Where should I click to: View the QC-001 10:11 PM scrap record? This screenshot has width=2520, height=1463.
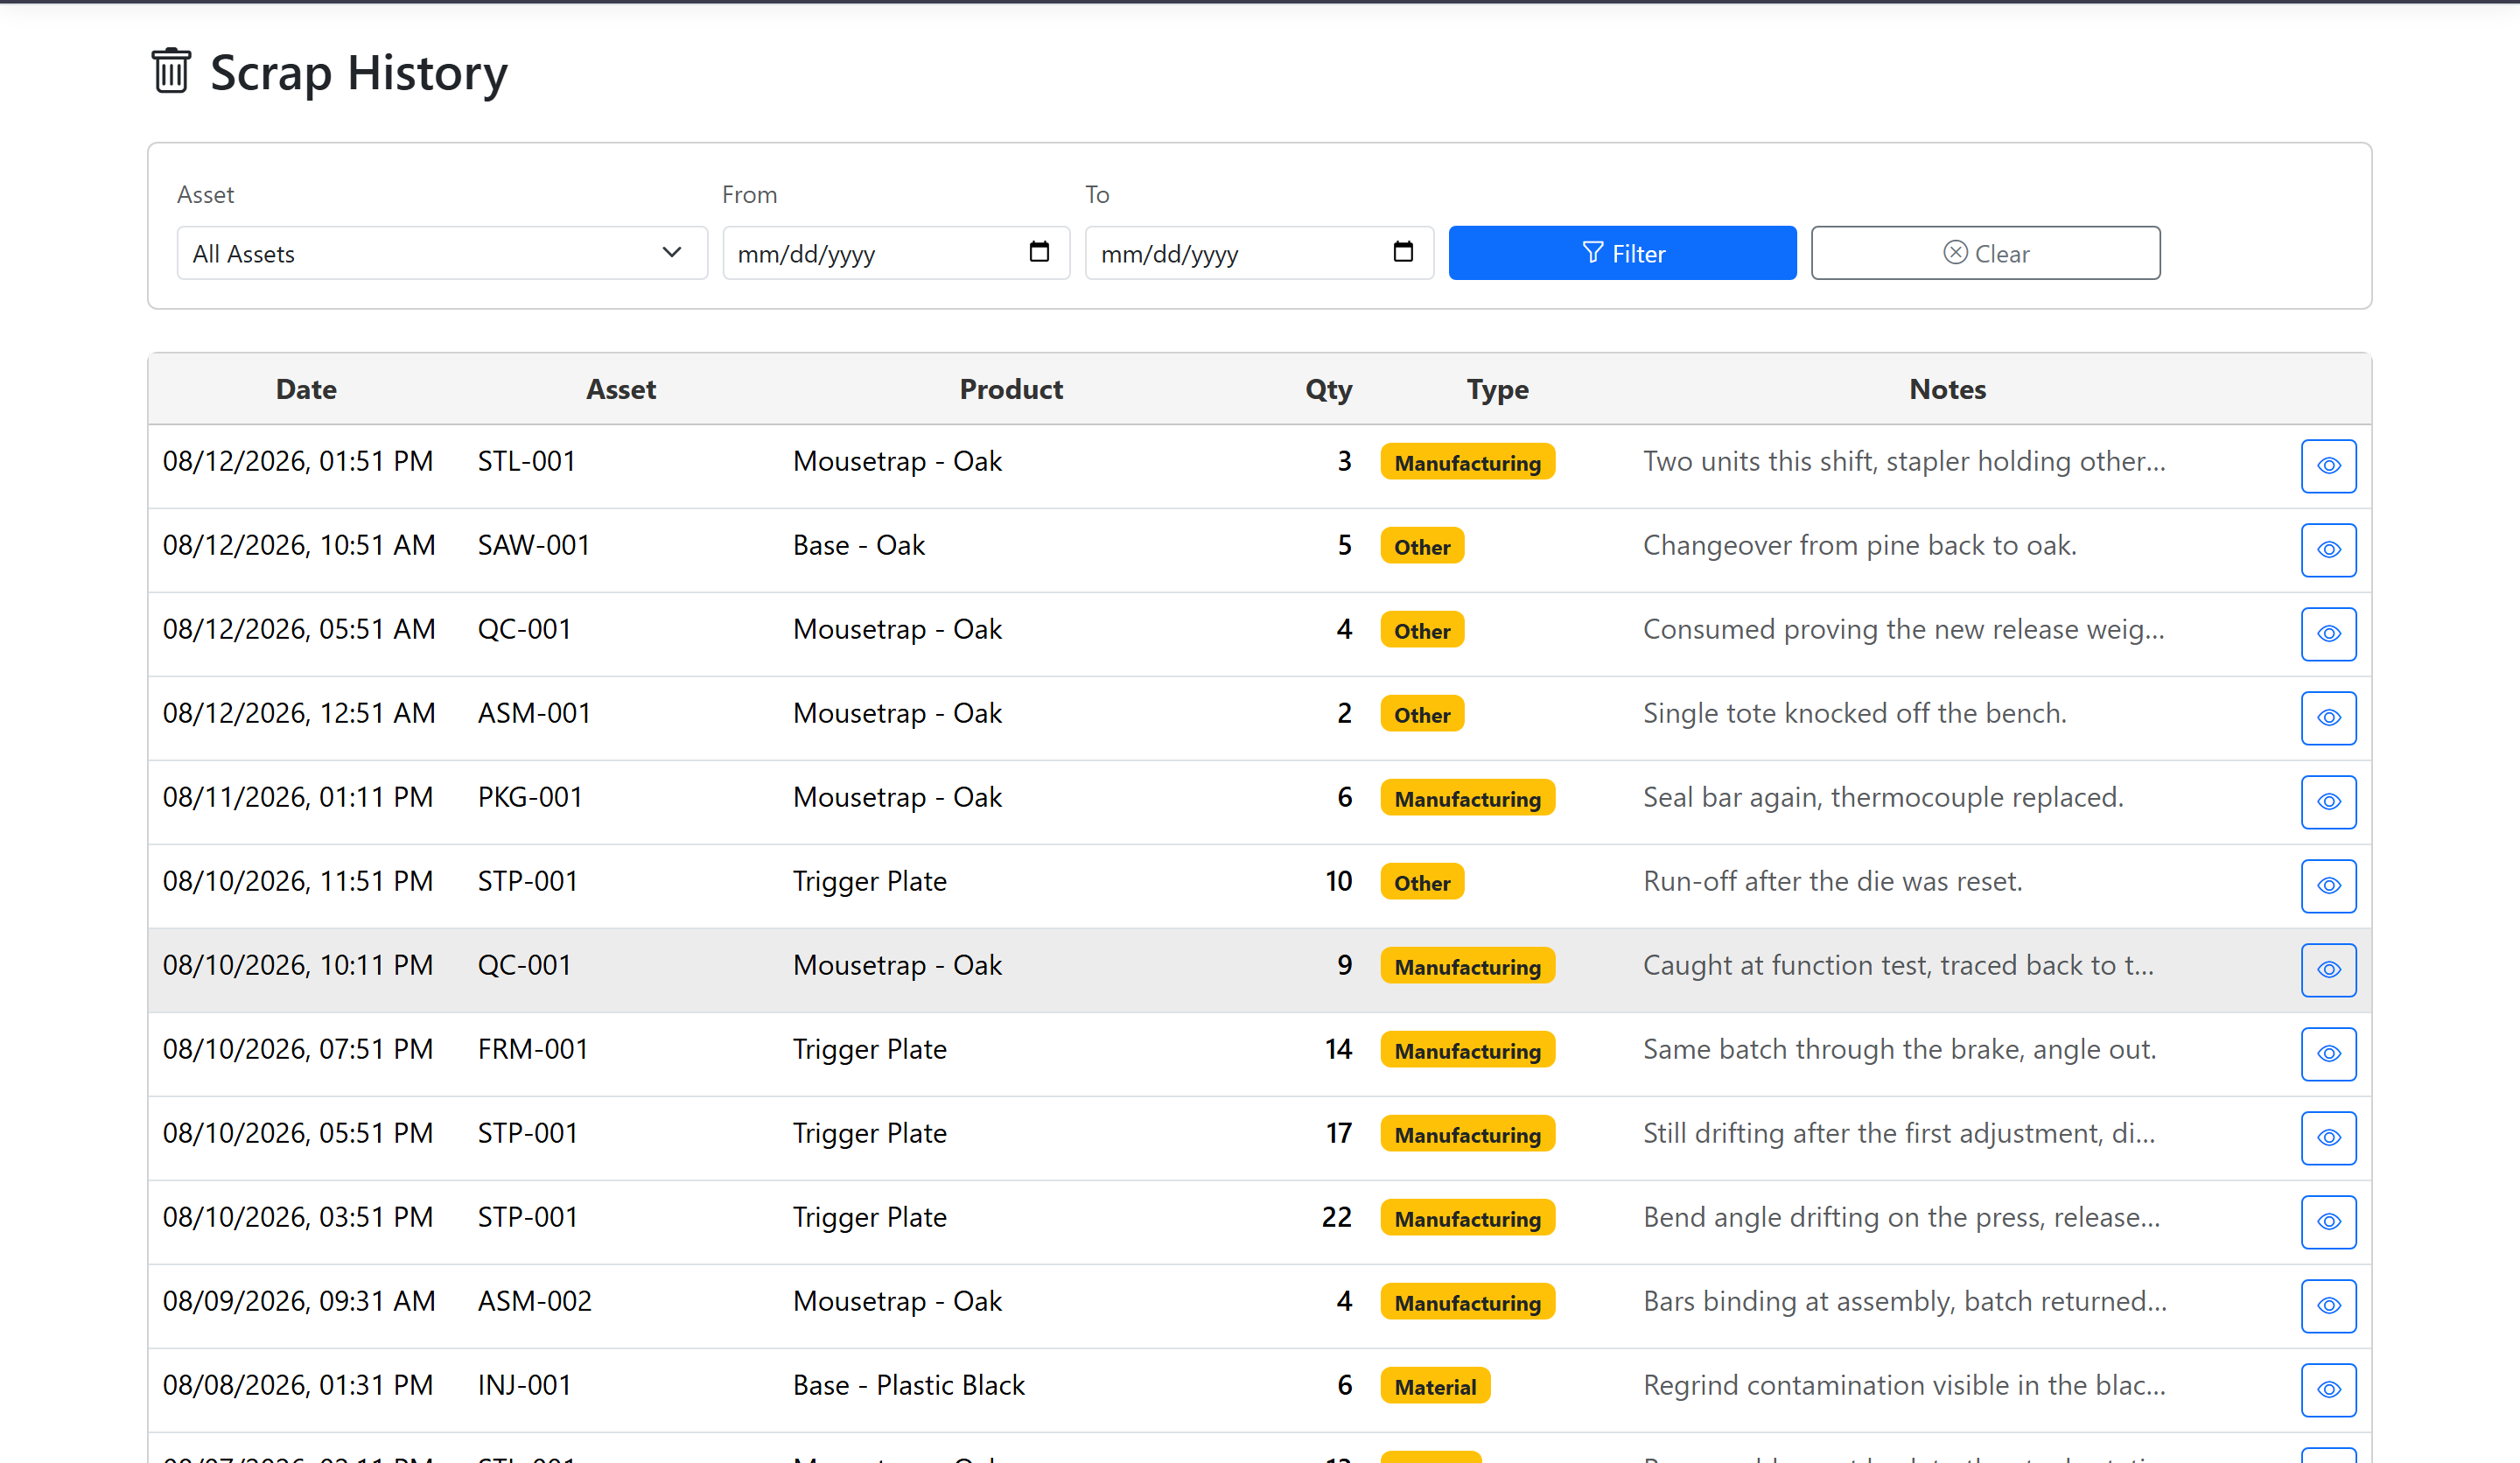click(2328, 970)
